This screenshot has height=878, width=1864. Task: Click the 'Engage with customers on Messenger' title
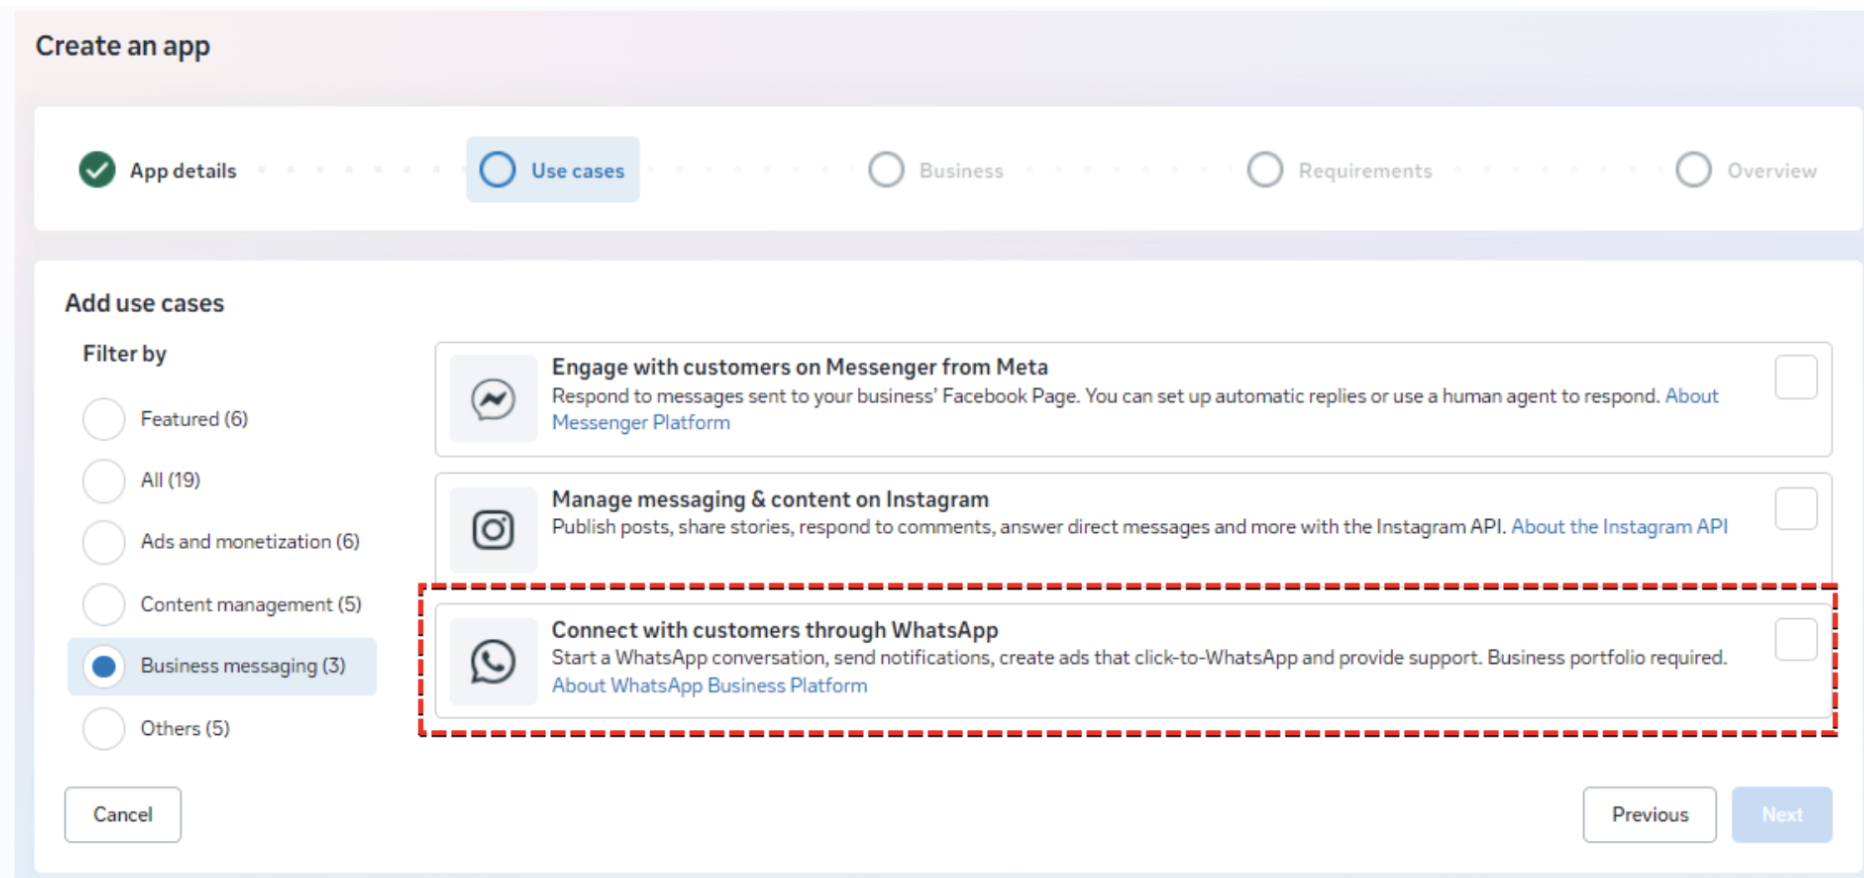coord(800,367)
